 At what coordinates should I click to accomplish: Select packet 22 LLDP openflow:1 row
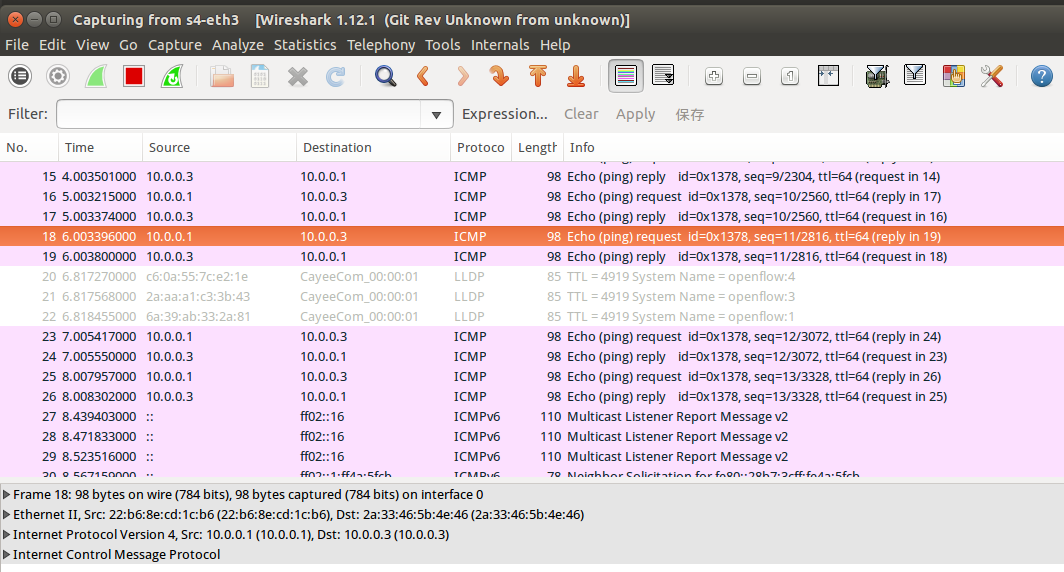click(x=532, y=317)
